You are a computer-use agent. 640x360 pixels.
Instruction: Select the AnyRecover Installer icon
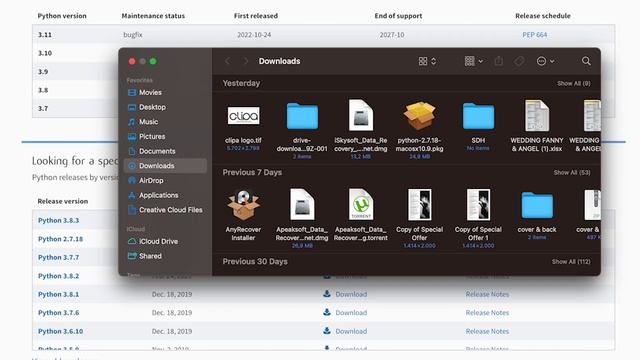point(243,205)
